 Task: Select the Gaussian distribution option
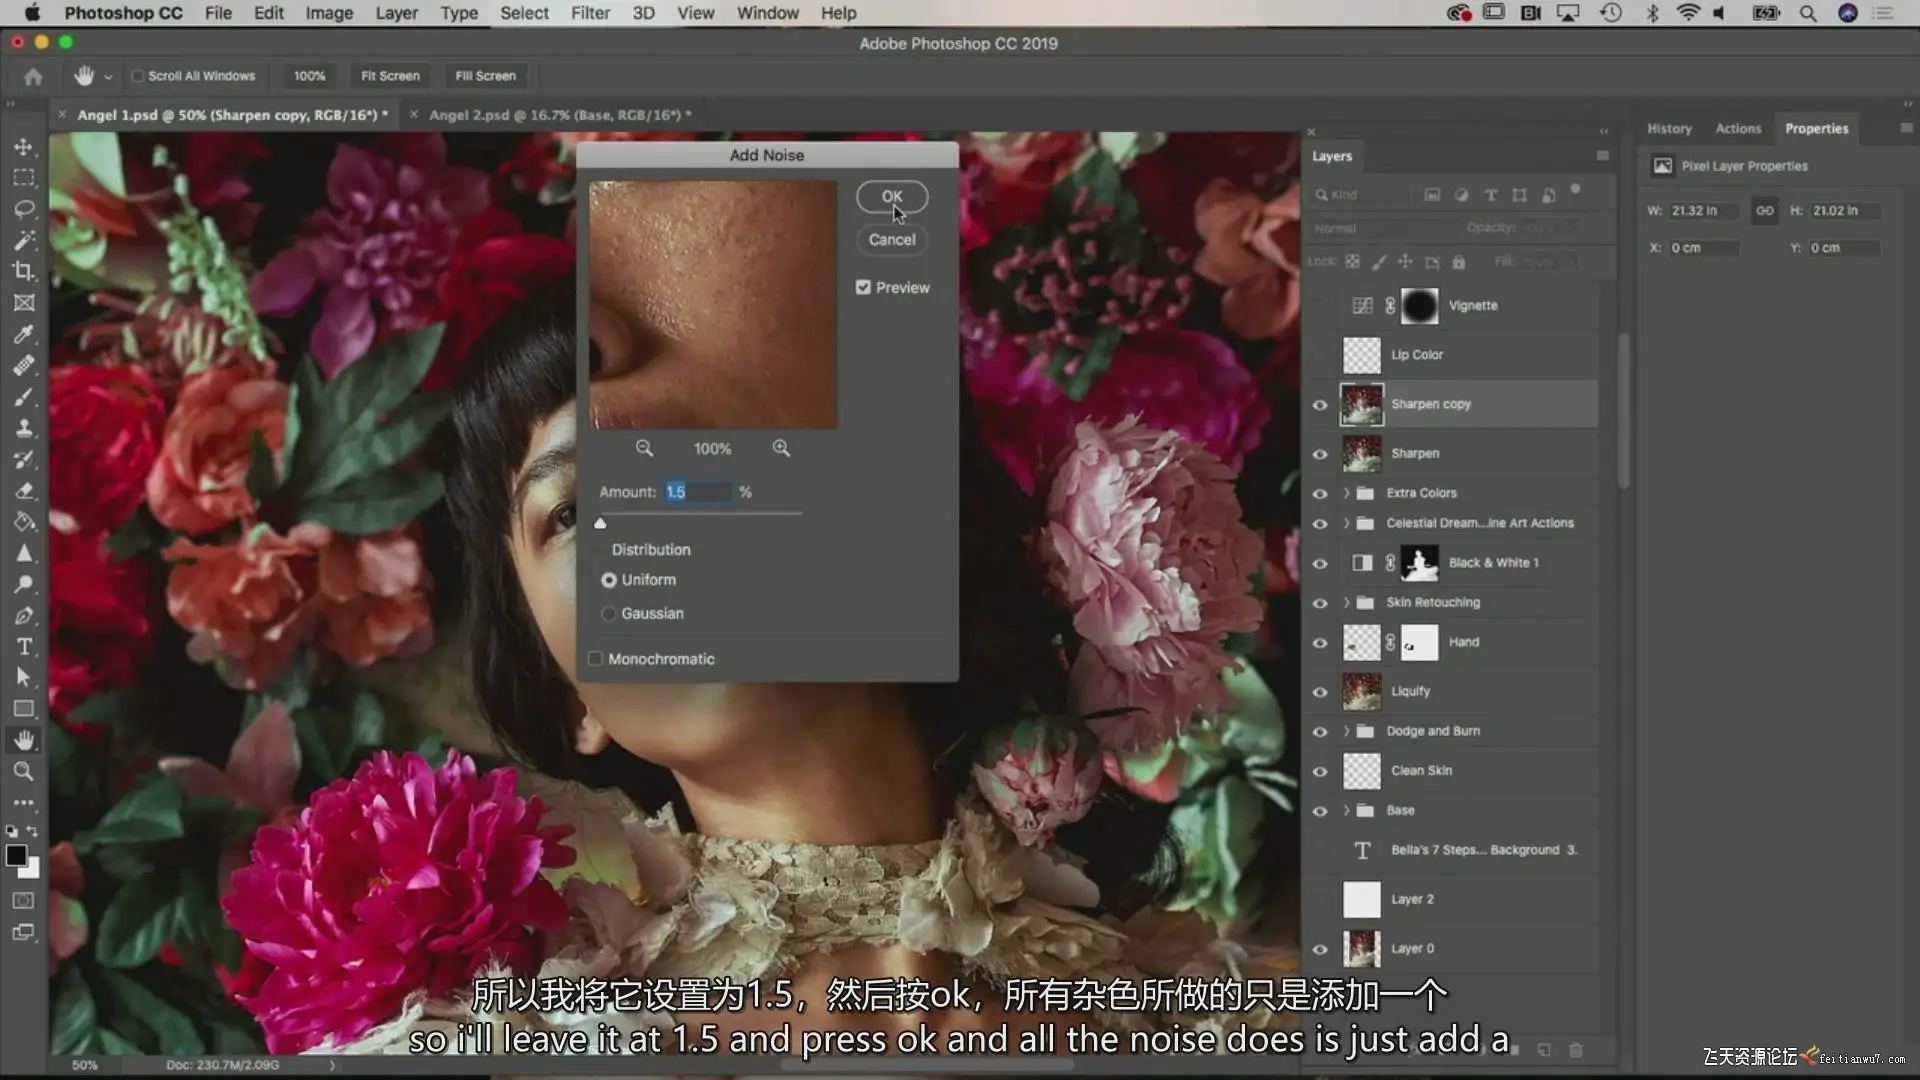[x=609, y=614]
